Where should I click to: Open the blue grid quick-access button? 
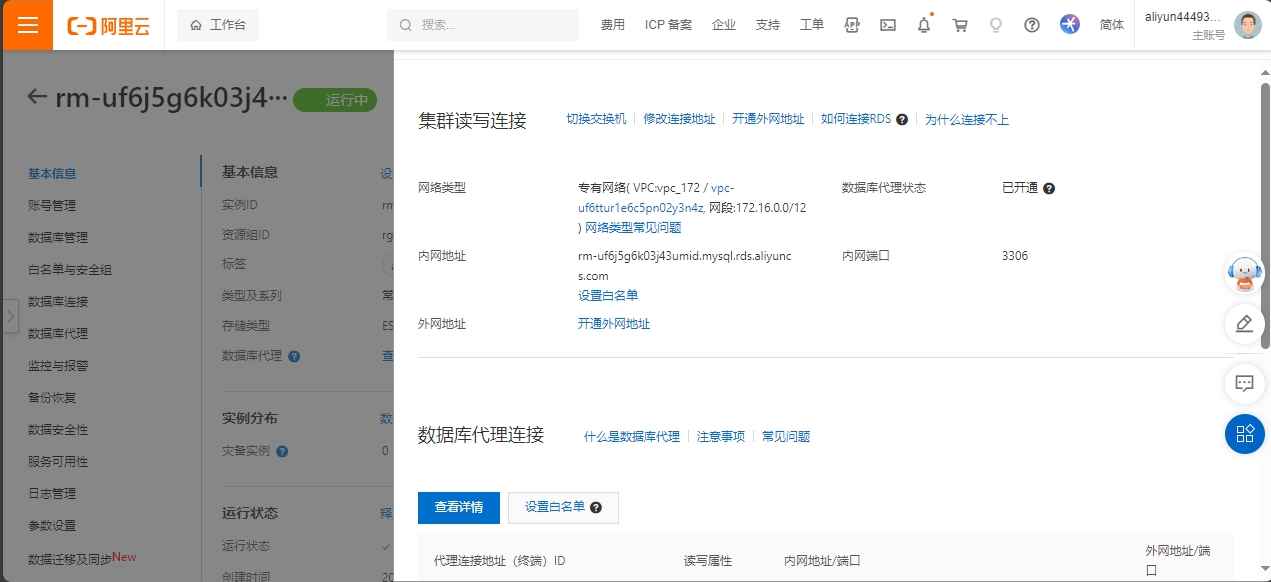(1244, 433)
